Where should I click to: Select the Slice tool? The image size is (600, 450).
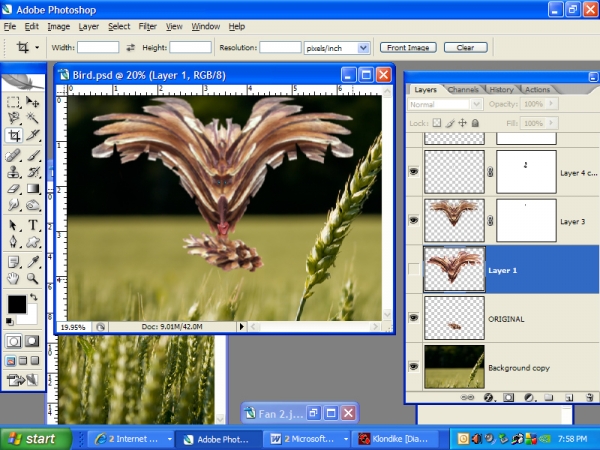click(33, 135)
